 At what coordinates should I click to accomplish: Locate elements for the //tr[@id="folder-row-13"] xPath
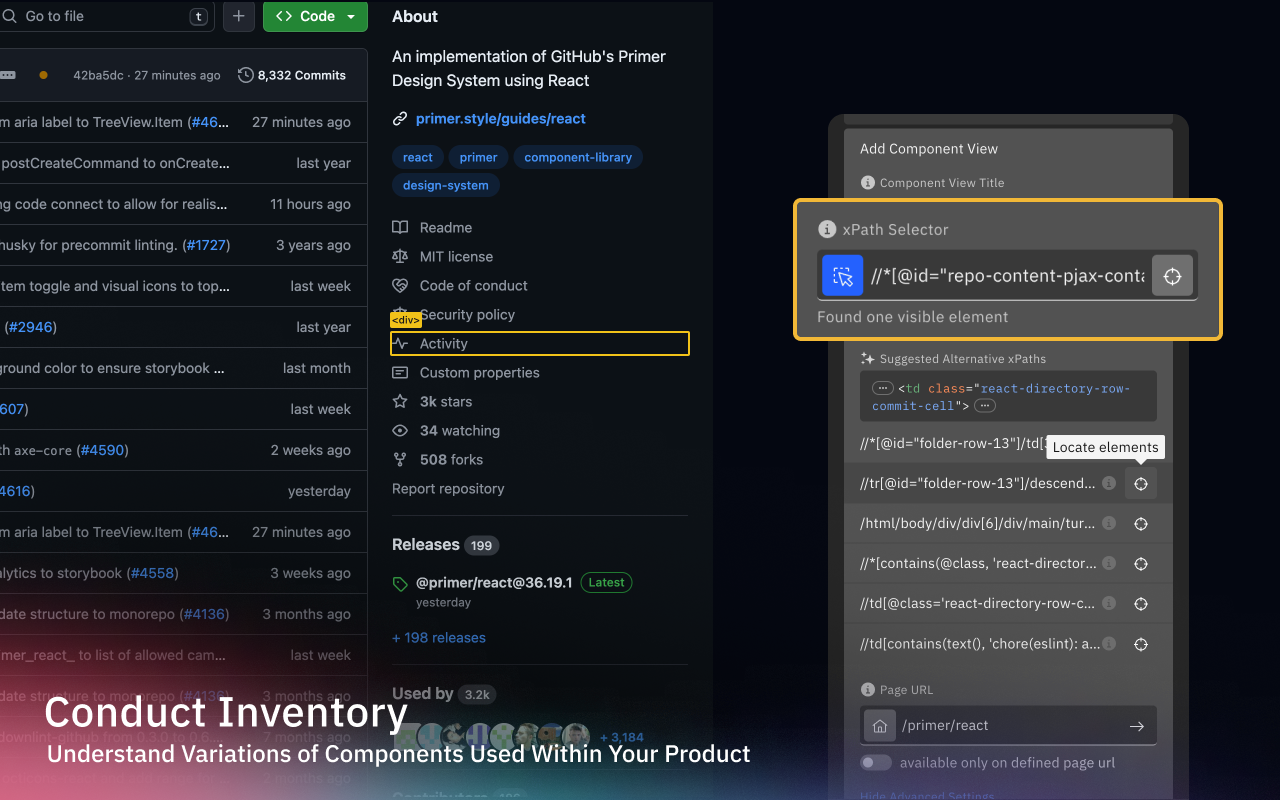[x=1140, y=484]
